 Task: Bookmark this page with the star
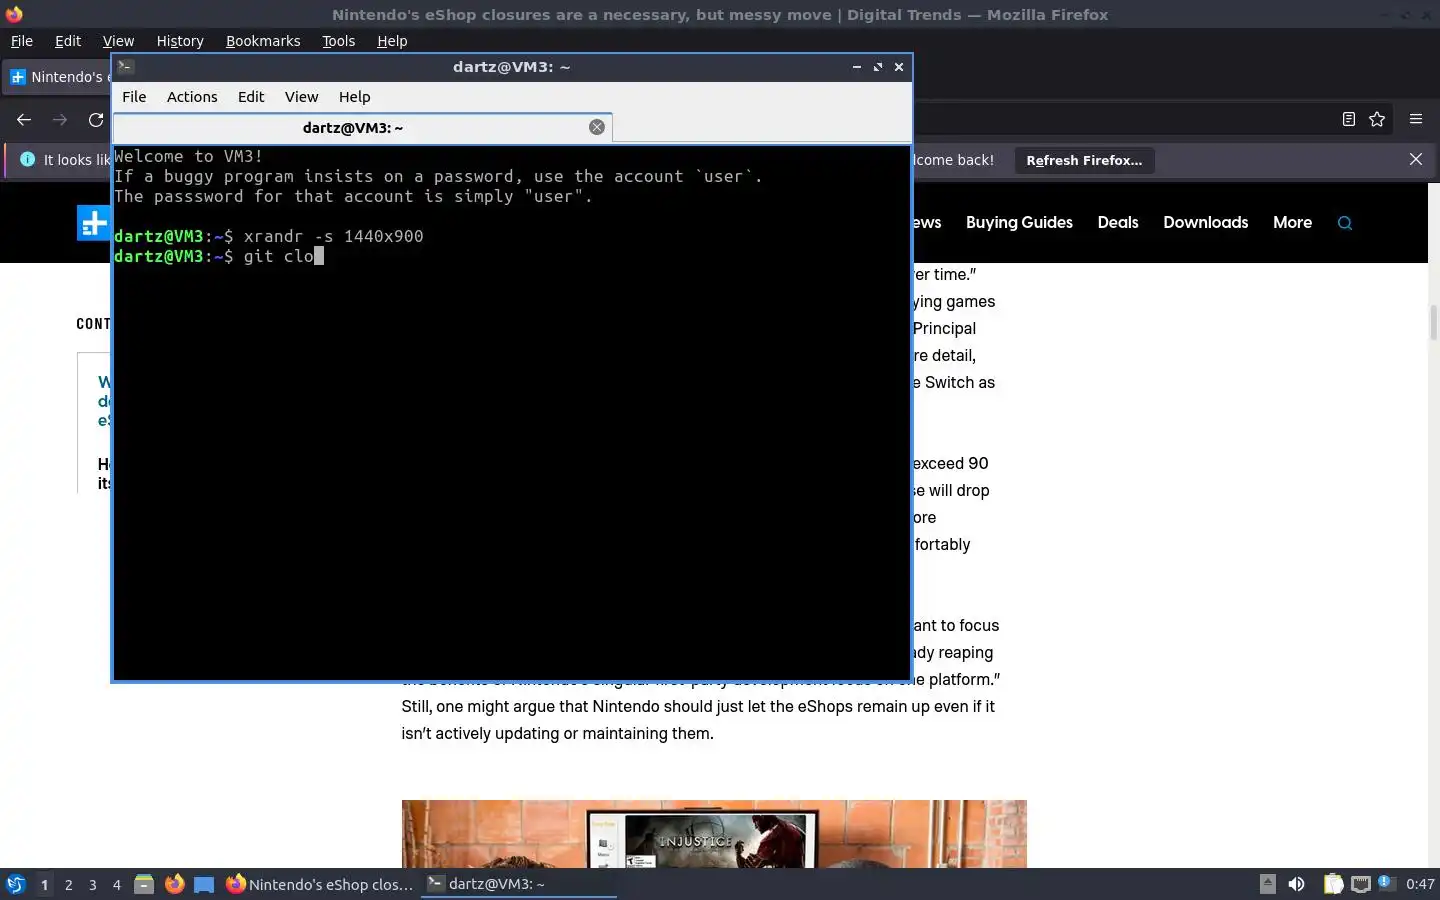1377,119
